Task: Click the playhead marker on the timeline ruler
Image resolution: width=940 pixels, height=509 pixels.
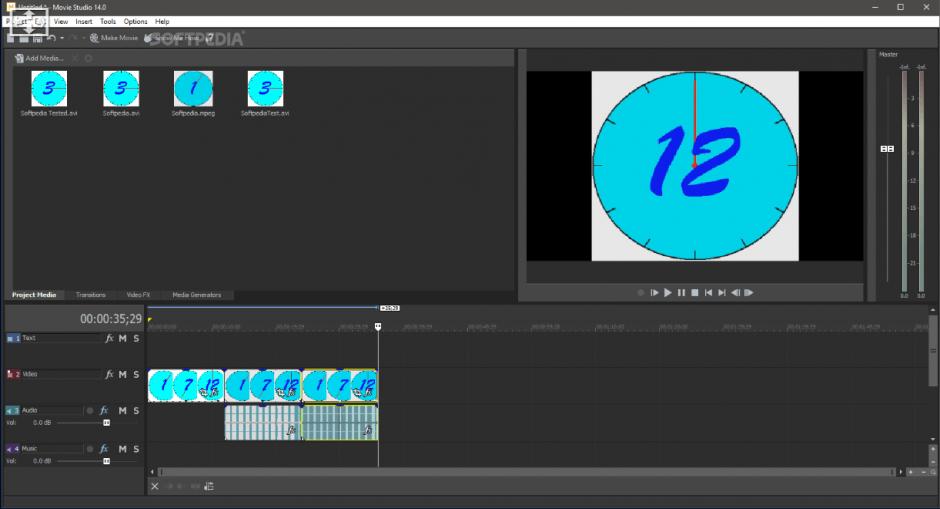Action: (x=378, y=326)
